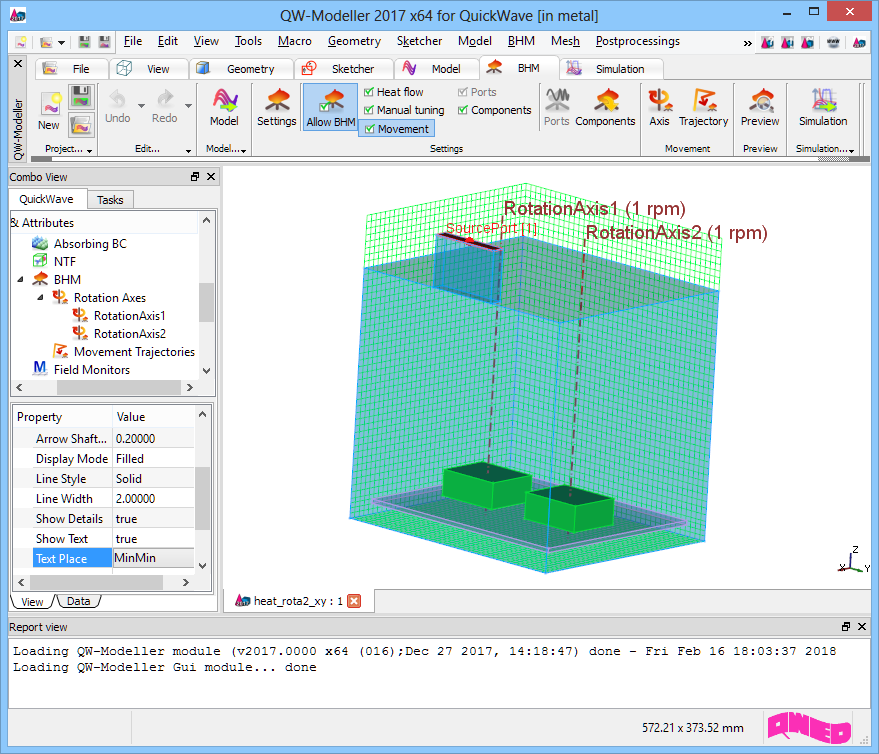Toggle the Manual tuning checkbox
The height and width of the screenshot is (754, 879).
coord(369,110)
